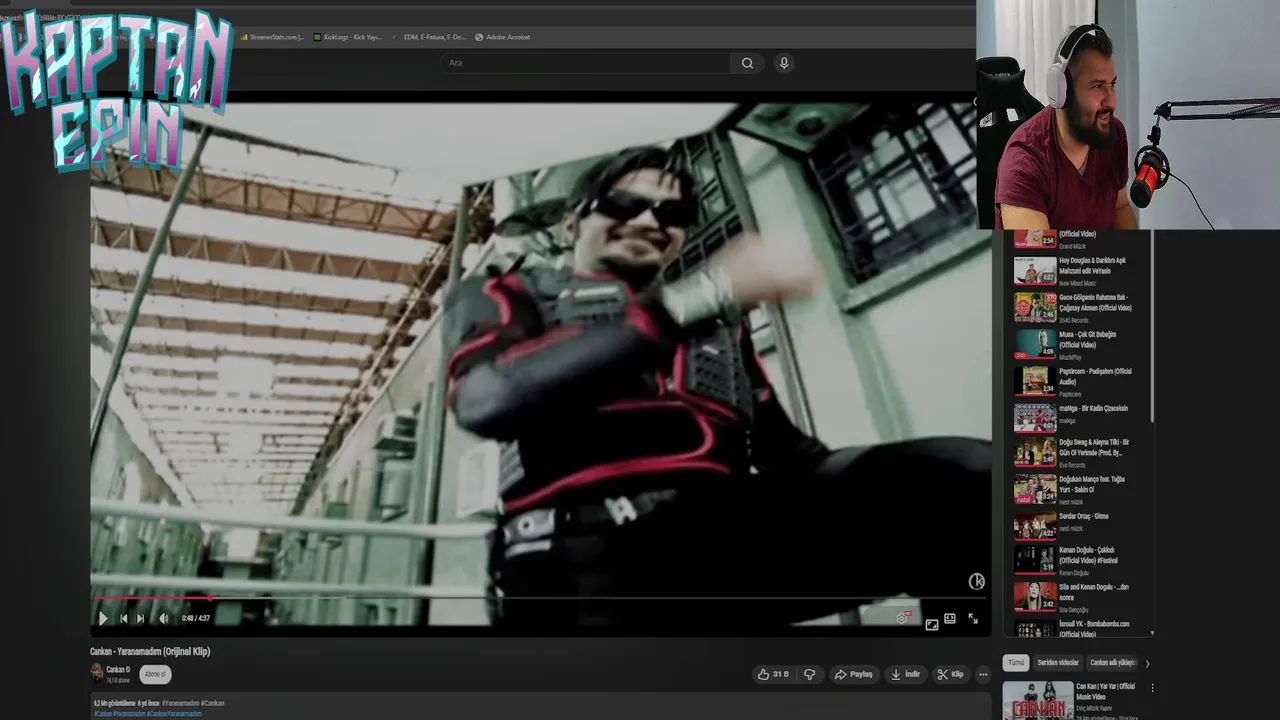Create a clip with Klip button
Viewport: 1280px width, 720px height.
[x=950, y=674]
